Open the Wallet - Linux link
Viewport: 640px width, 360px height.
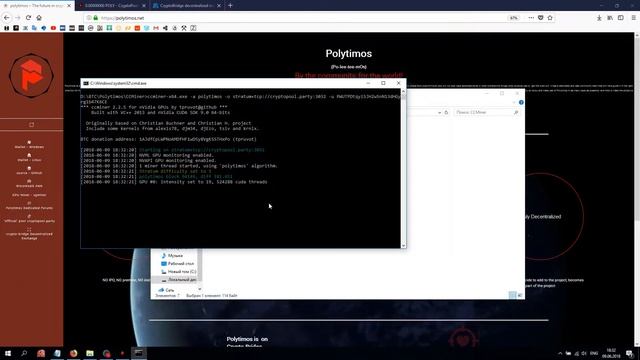click(29, 158)
